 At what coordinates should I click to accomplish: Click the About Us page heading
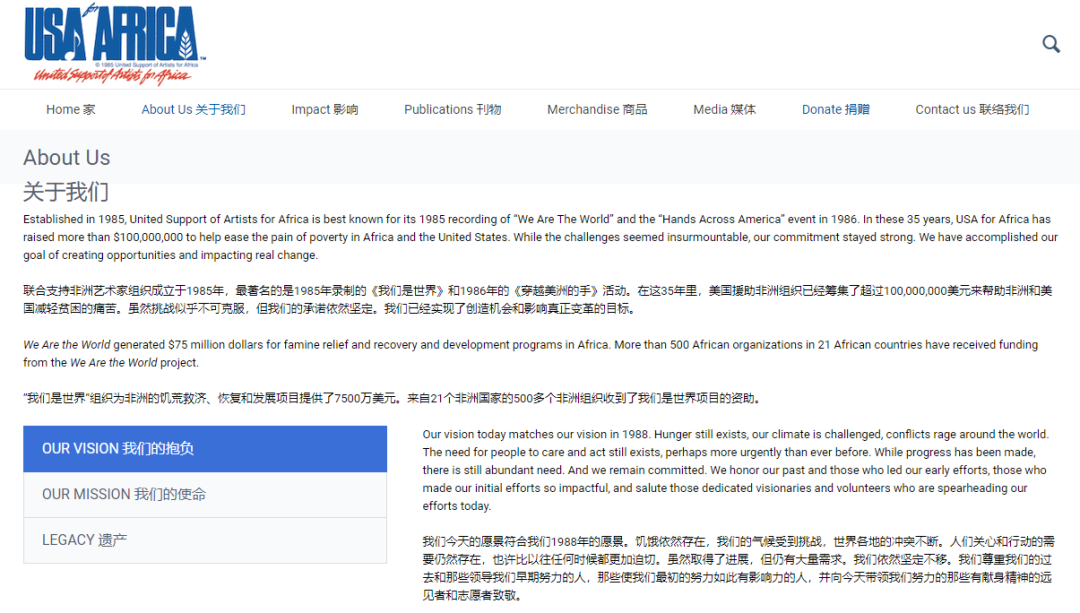pyautogui.click(x=67, y=158)
